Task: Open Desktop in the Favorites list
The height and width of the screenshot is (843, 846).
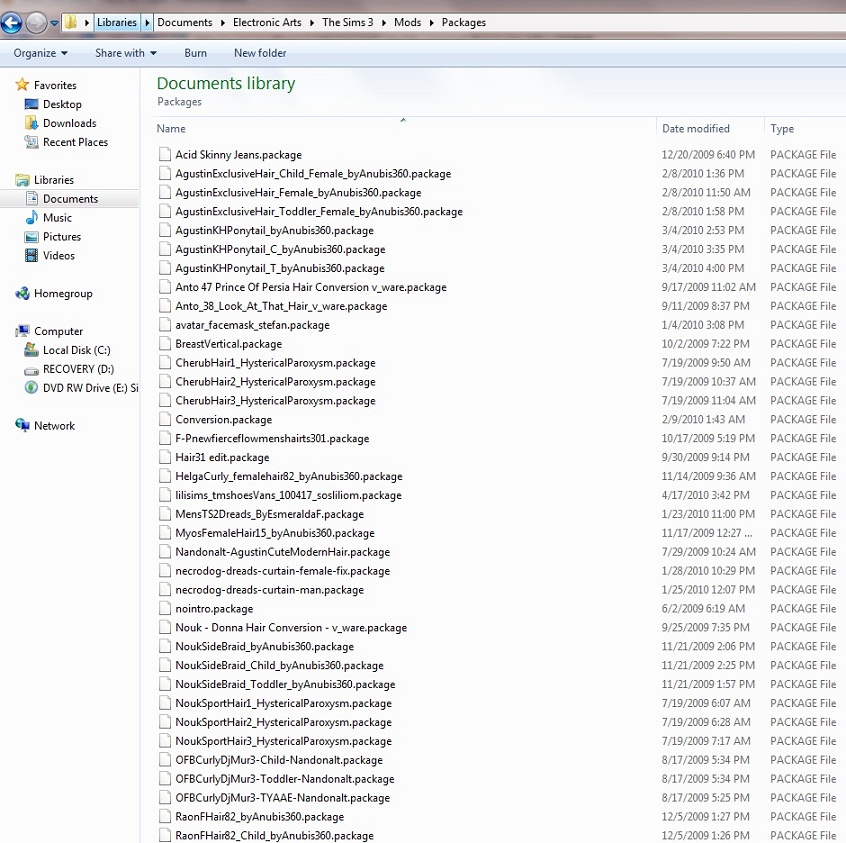Action: [x=53, y=104]
